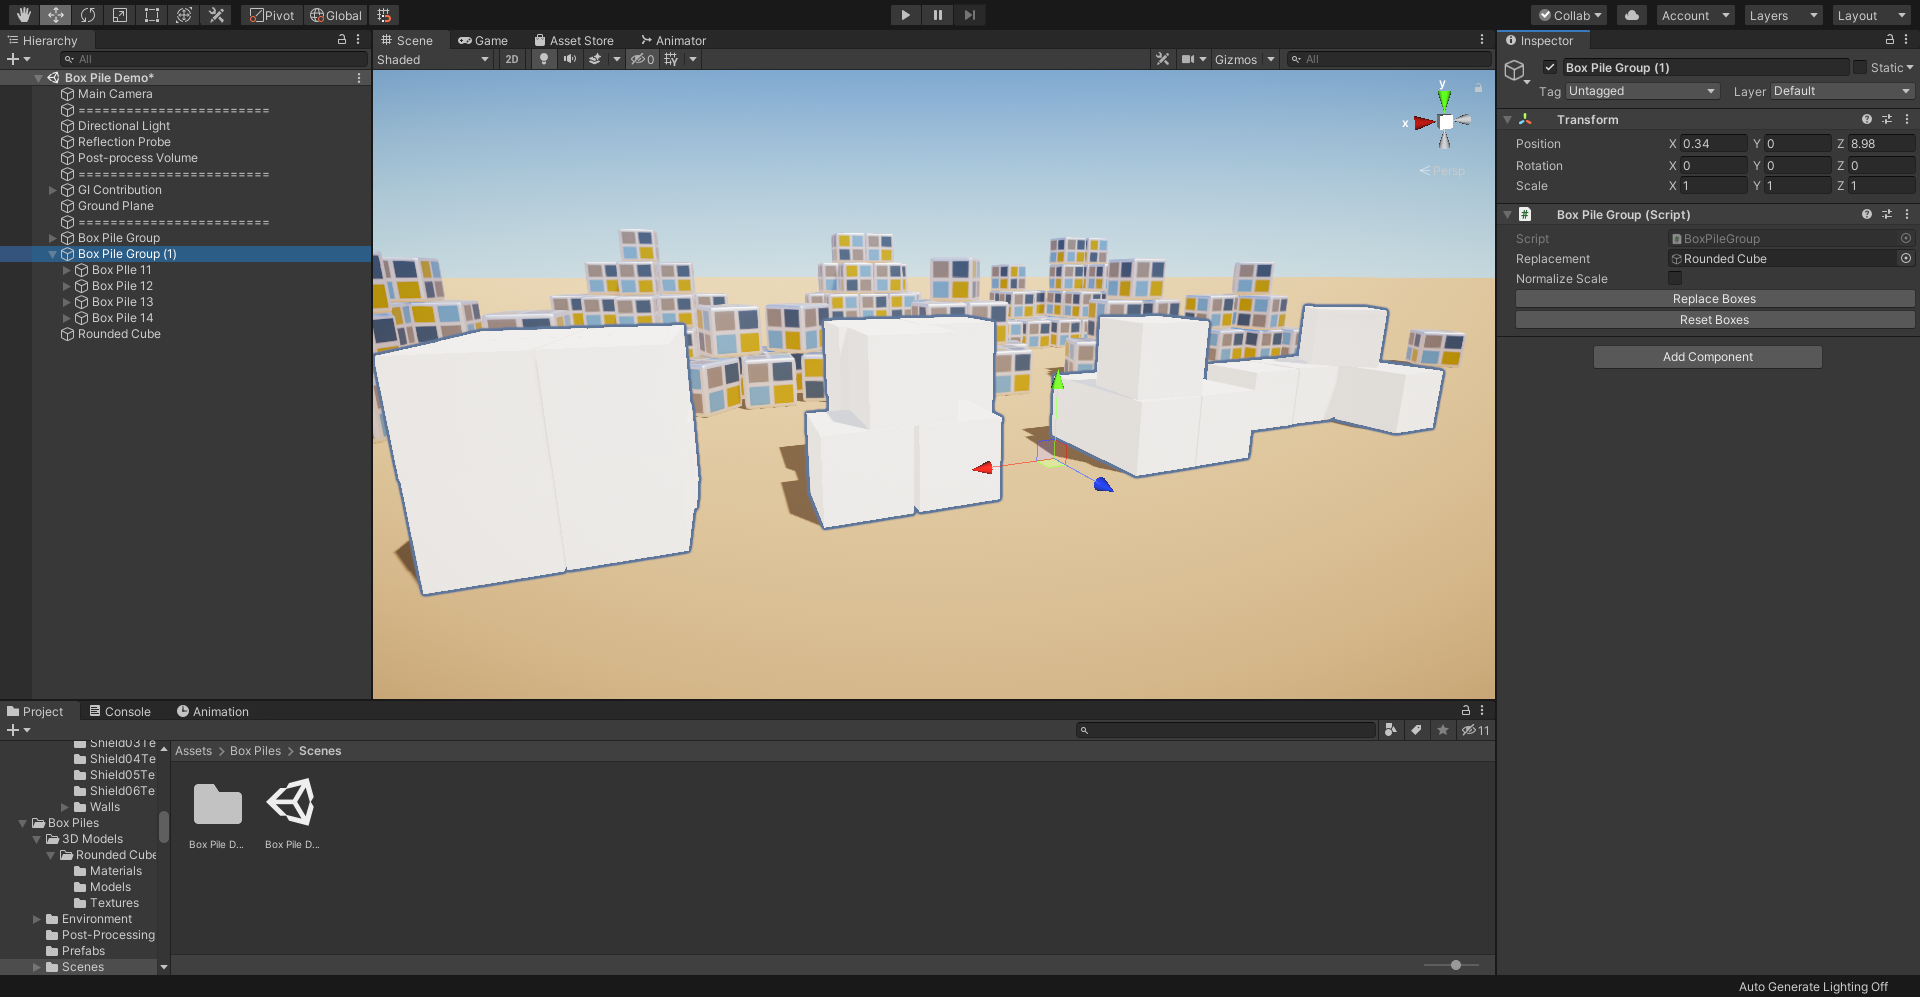This screenshot has height=997, width=1920.
Task: Click the Add Component button
Action: 1707,356
